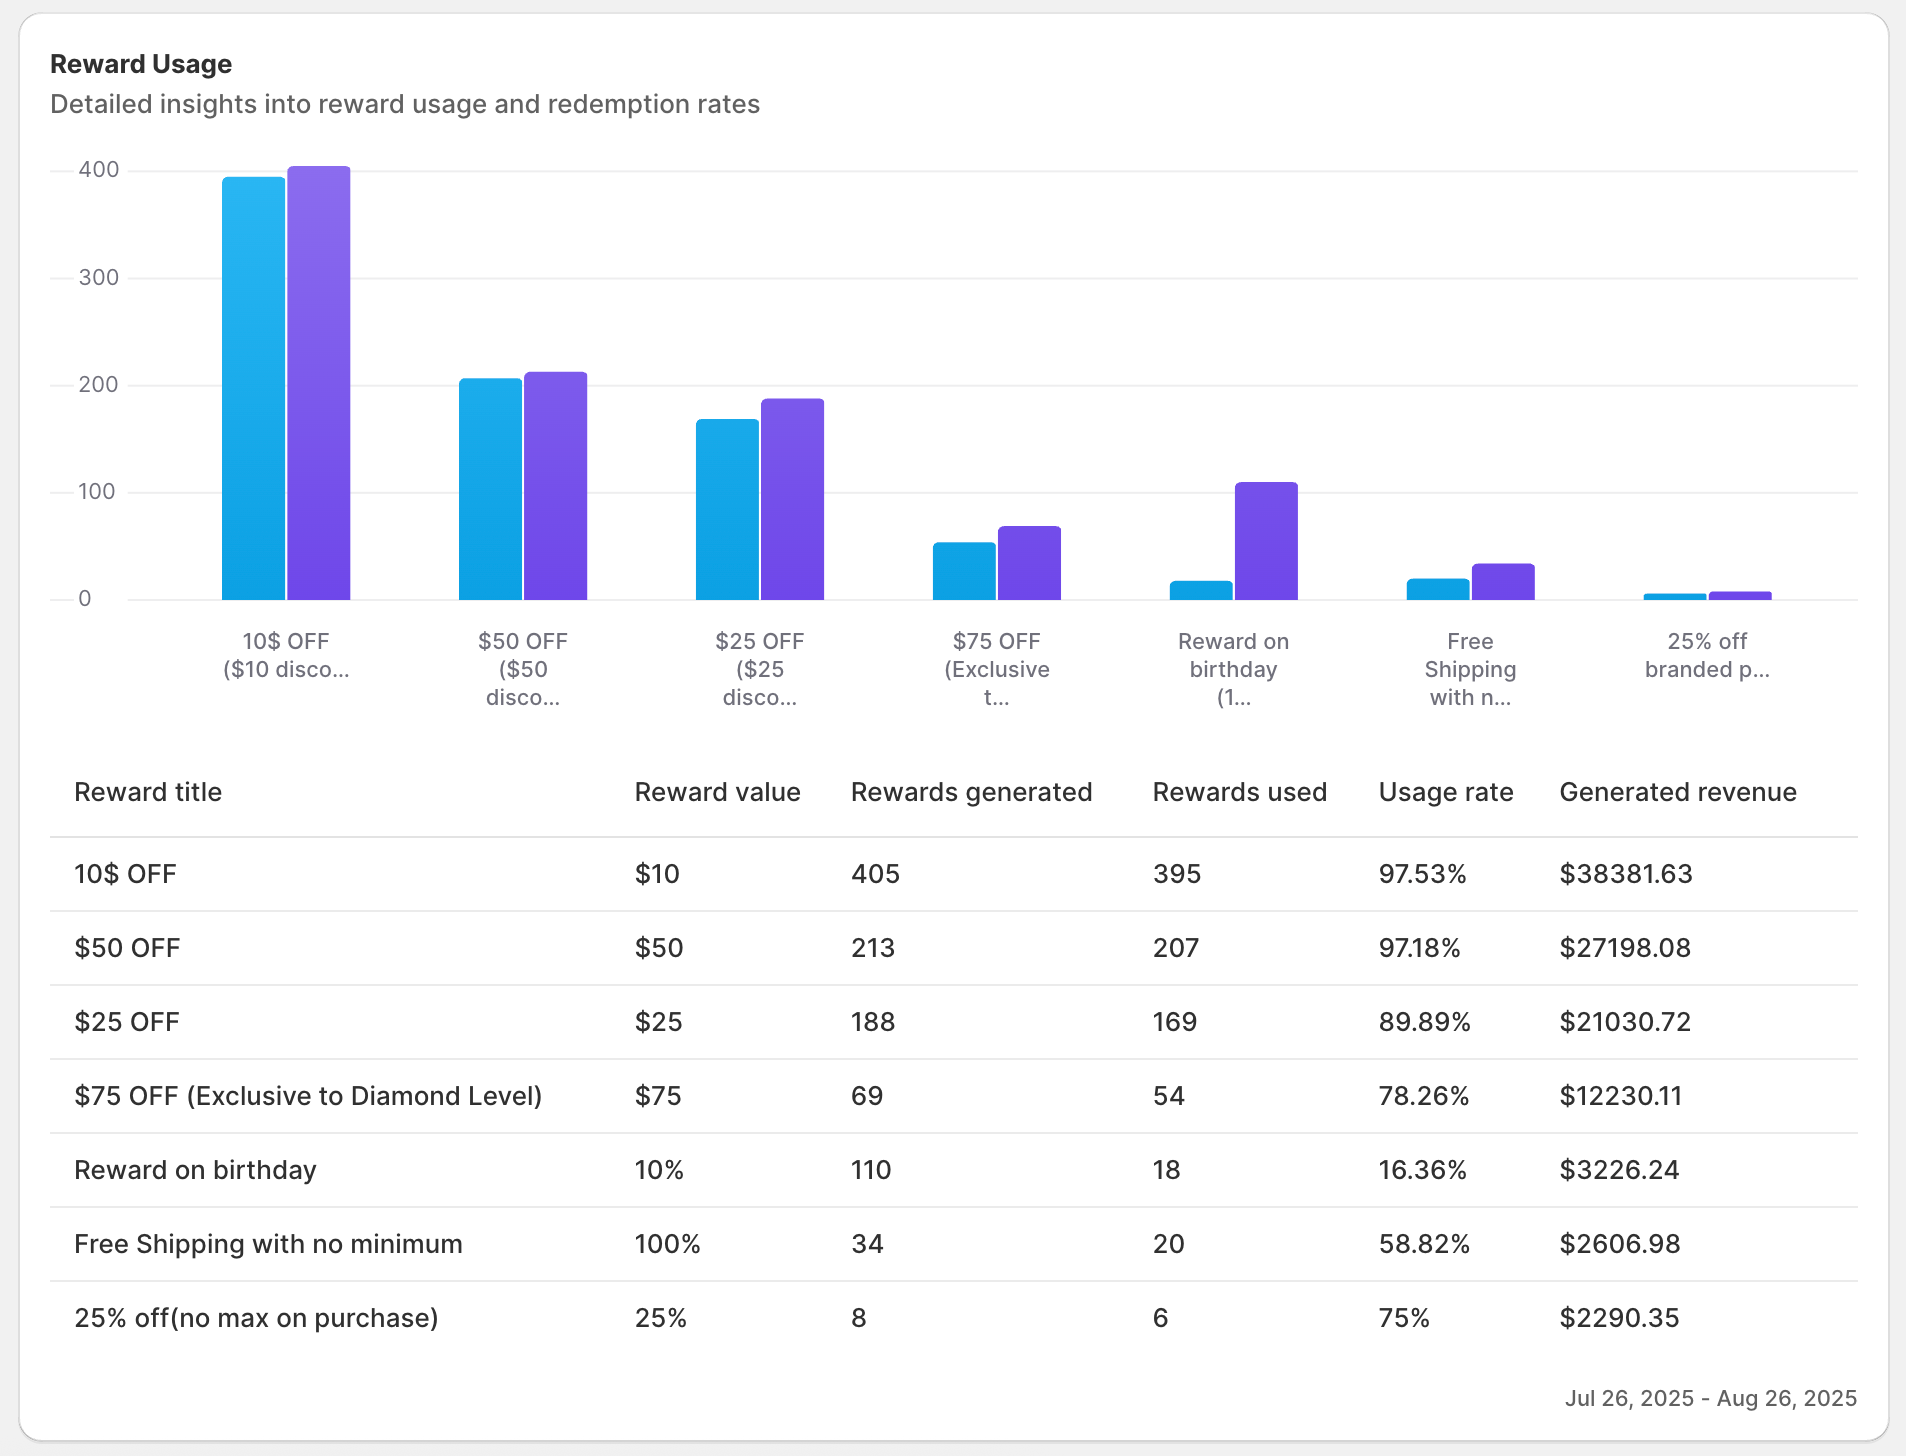Select the purple bar for $50 OFF
This screenshot has width=1906, height=1456.
(x=556, y=486)
